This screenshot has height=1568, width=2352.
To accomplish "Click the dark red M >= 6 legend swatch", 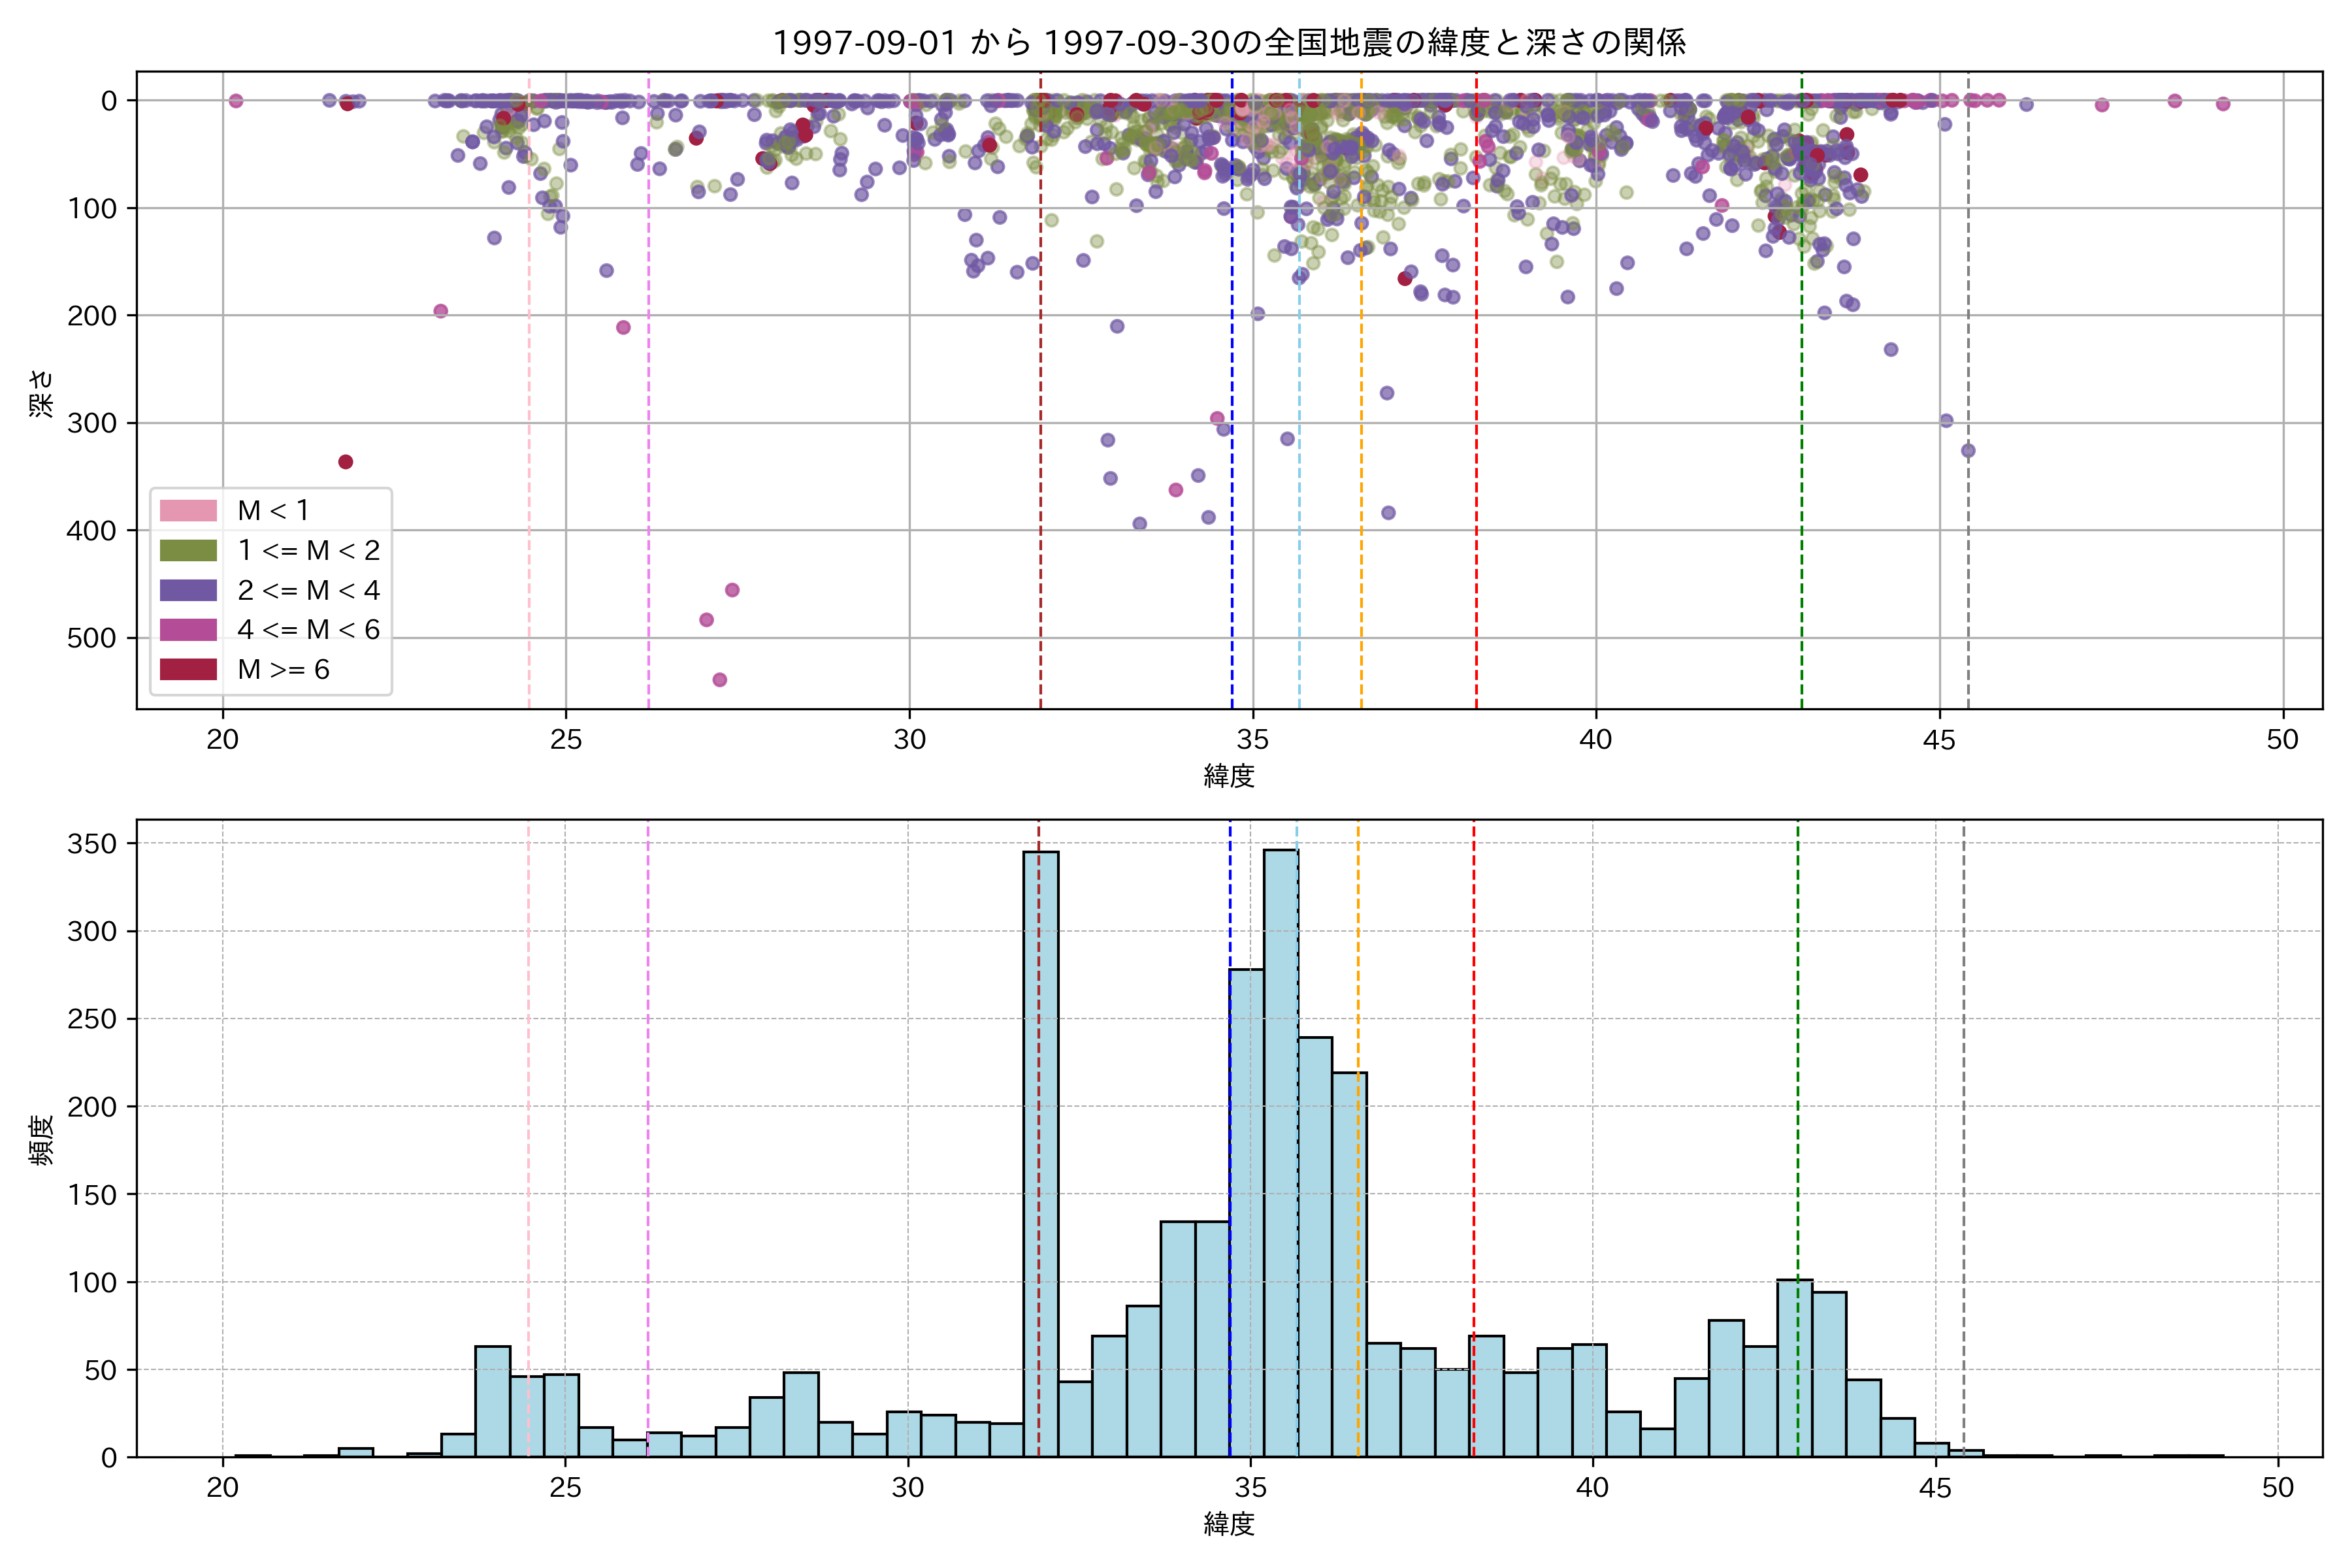I will 188,669.
